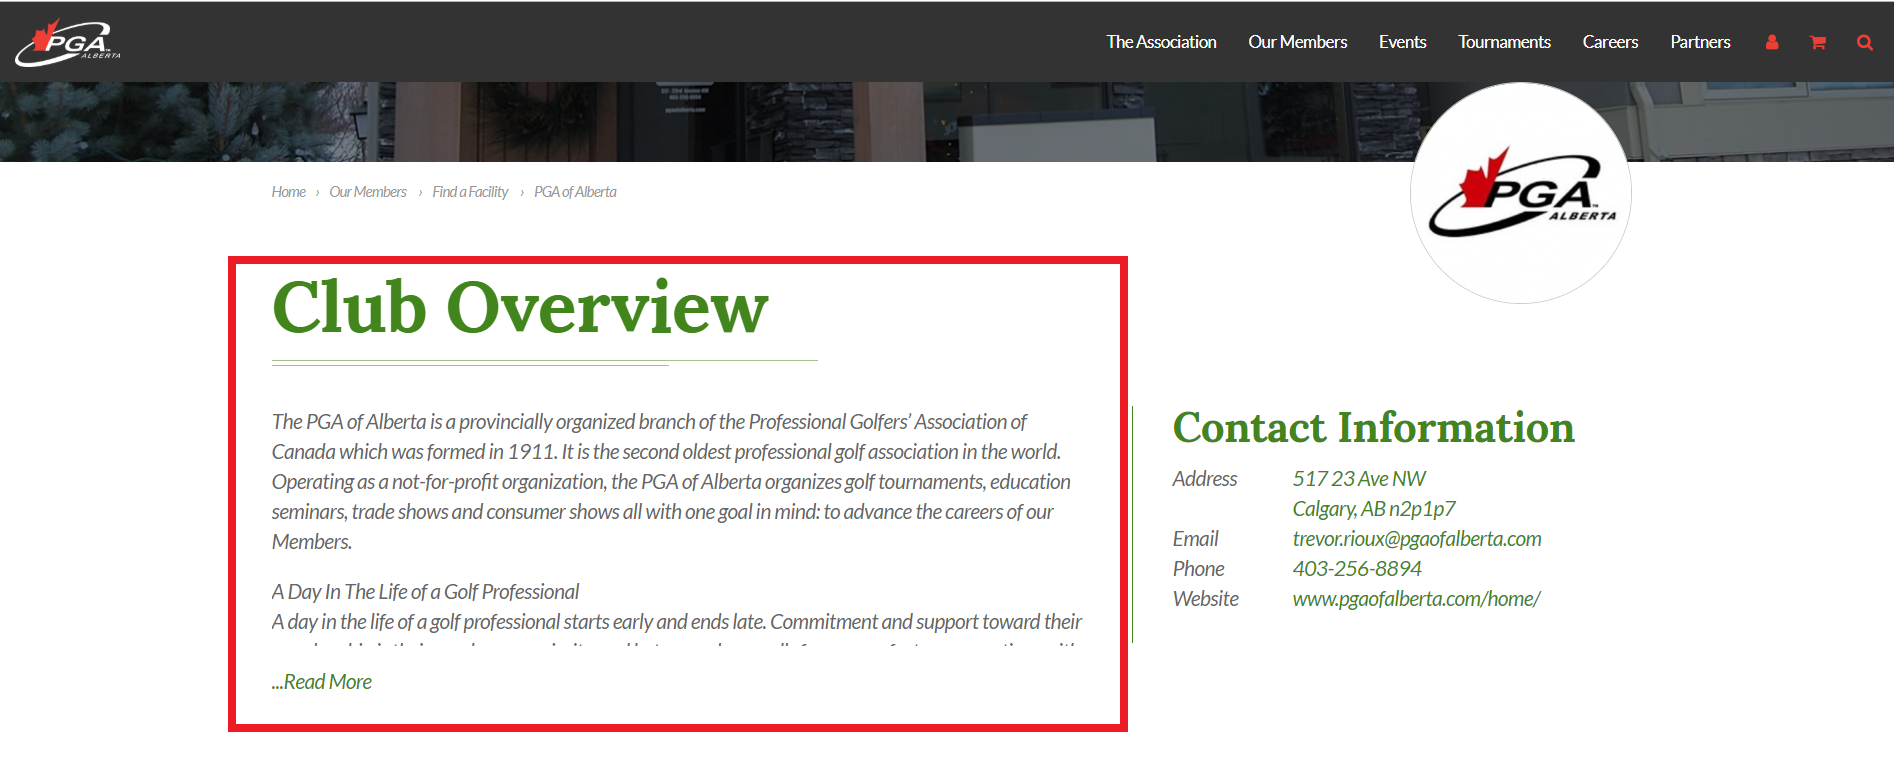Open the shopping cart icon
The height and width of the screenshot is (776, 1894).
tap(1818, 42)
